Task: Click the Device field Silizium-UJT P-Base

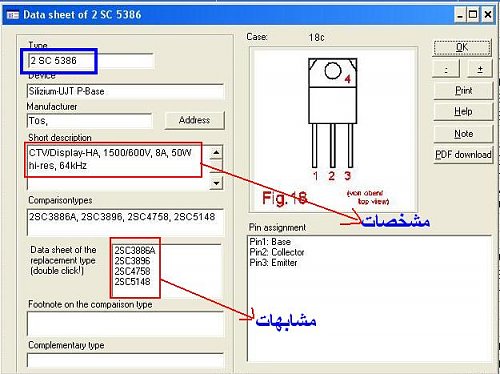Action: point(125,91)
